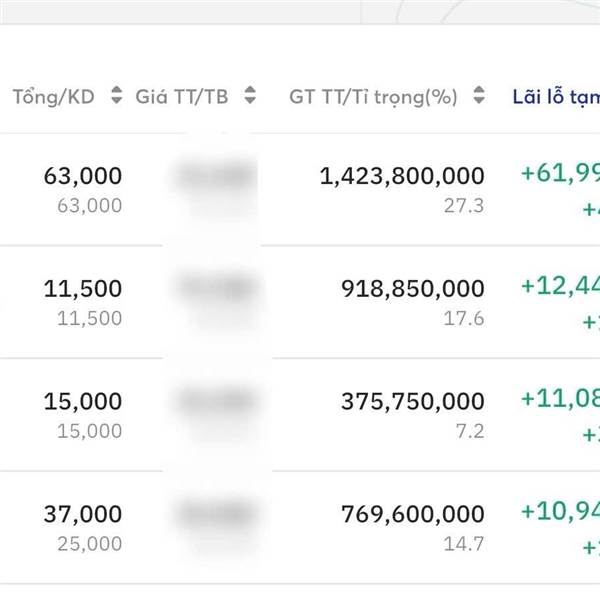Click the 14.7 weight percentage
600x600 pixels.
(x=465, y=544)
